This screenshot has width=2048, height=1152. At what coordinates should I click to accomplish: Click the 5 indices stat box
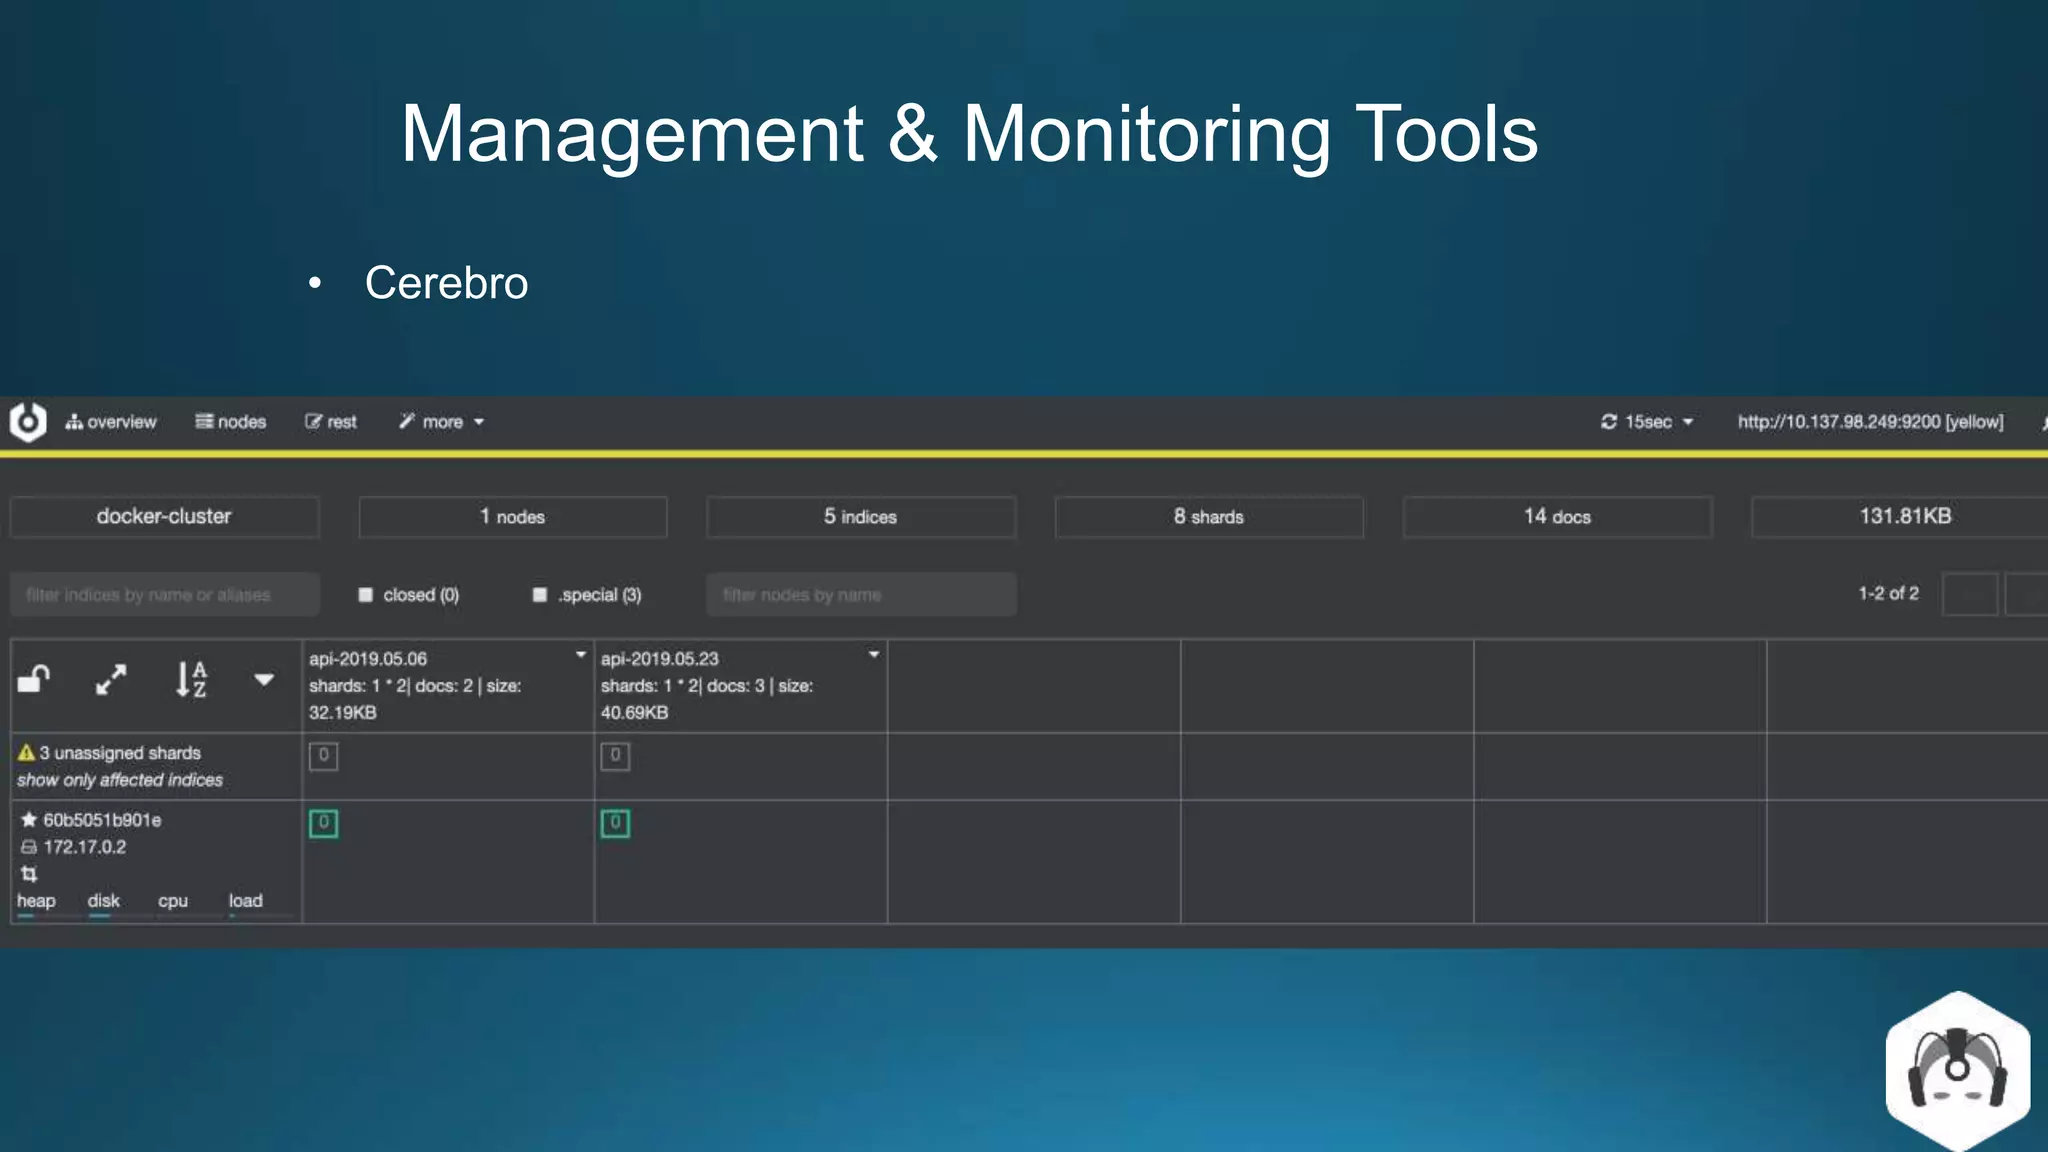coord(860,517)
